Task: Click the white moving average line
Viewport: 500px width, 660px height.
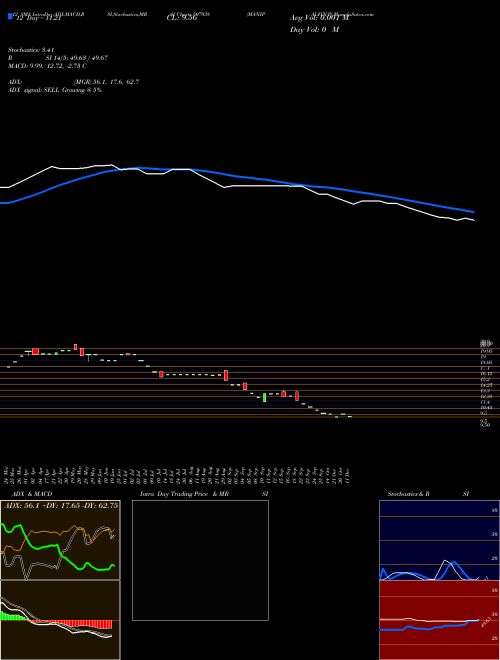Action: (x=237, y=185)
